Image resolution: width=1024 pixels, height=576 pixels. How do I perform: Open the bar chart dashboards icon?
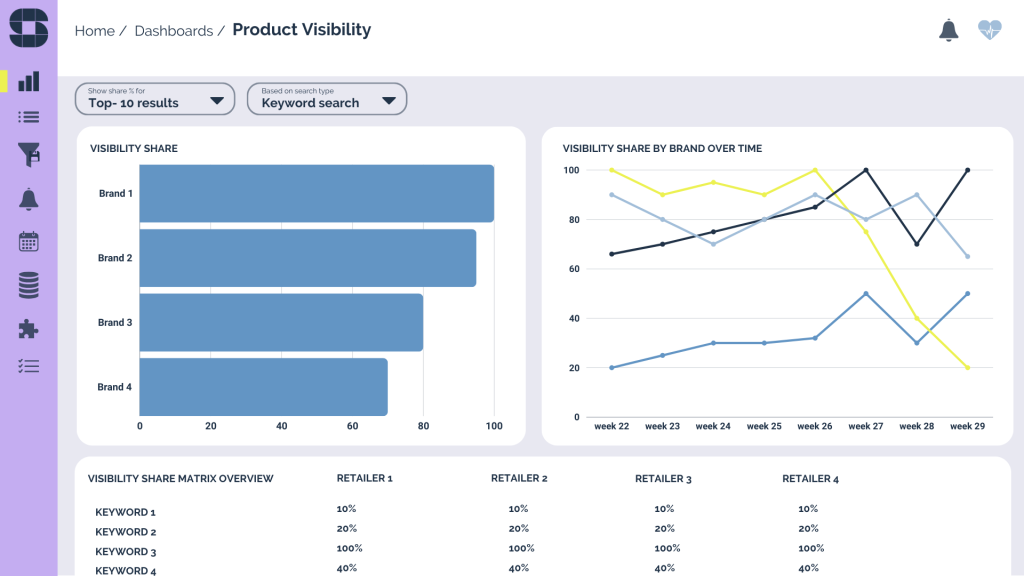(29, 81)
